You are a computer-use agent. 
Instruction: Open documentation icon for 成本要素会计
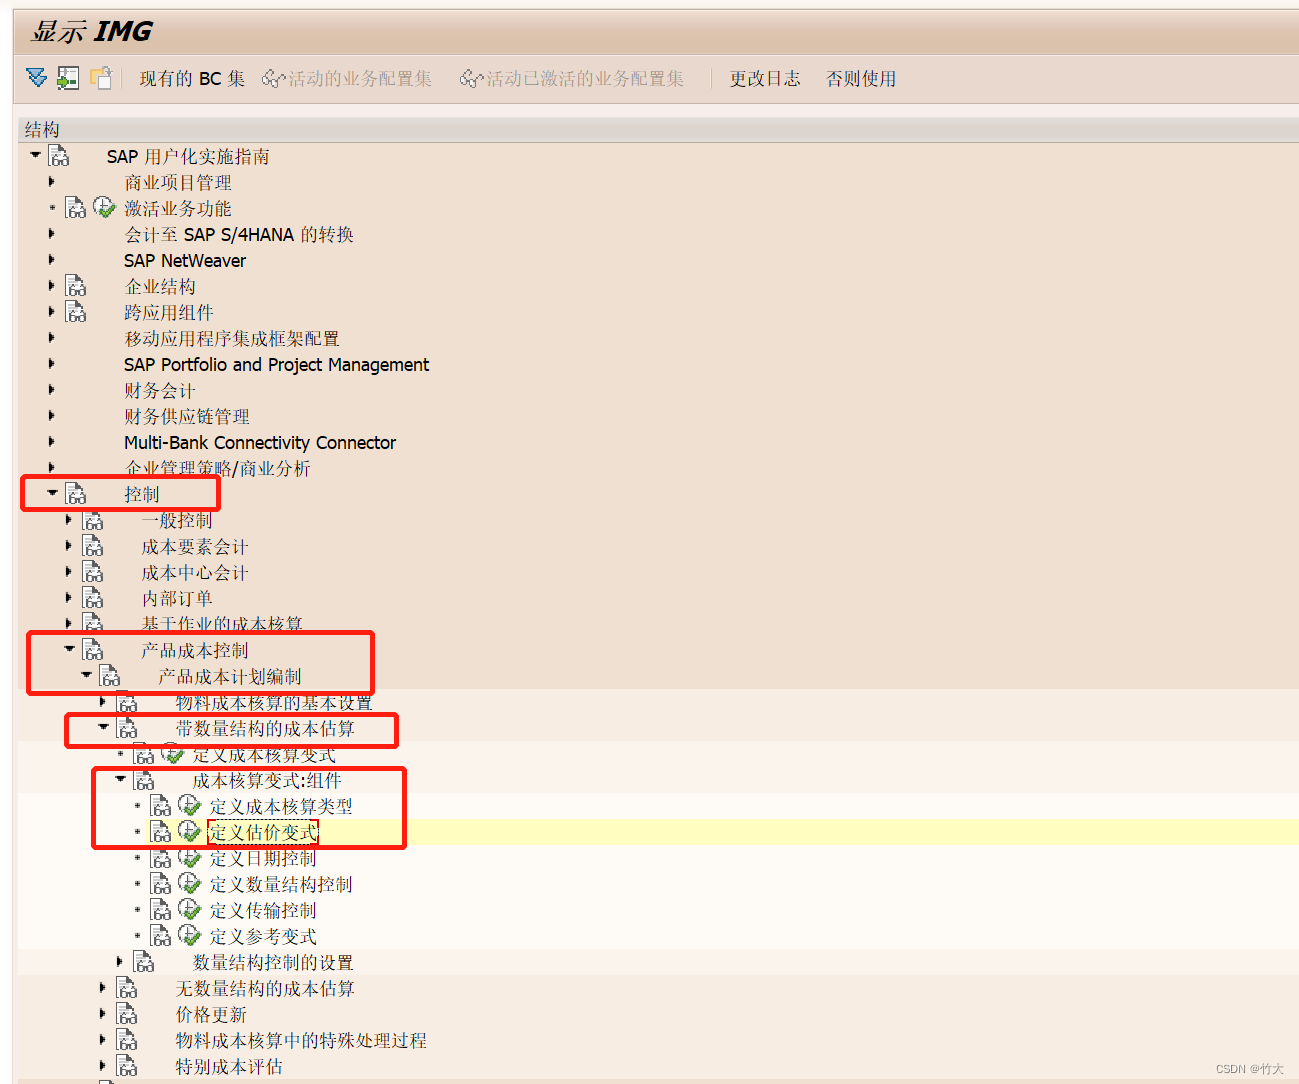coord(93,546)
